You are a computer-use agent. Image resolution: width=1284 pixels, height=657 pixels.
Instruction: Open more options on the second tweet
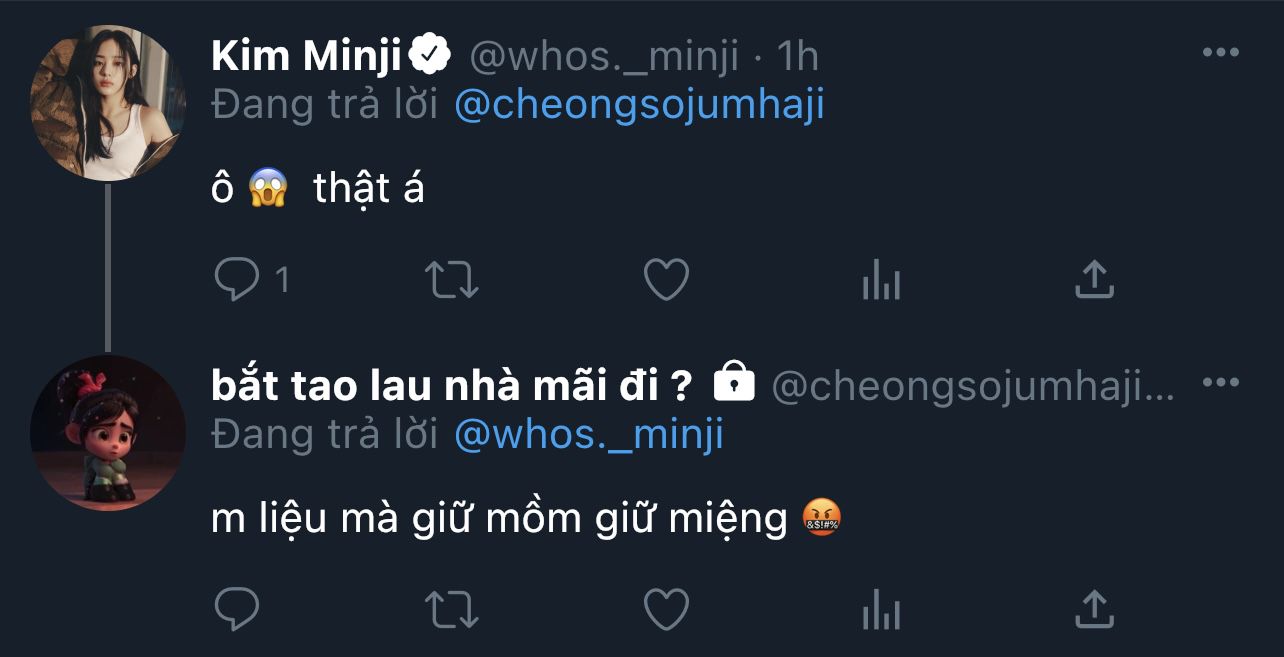coord(1220,384)
